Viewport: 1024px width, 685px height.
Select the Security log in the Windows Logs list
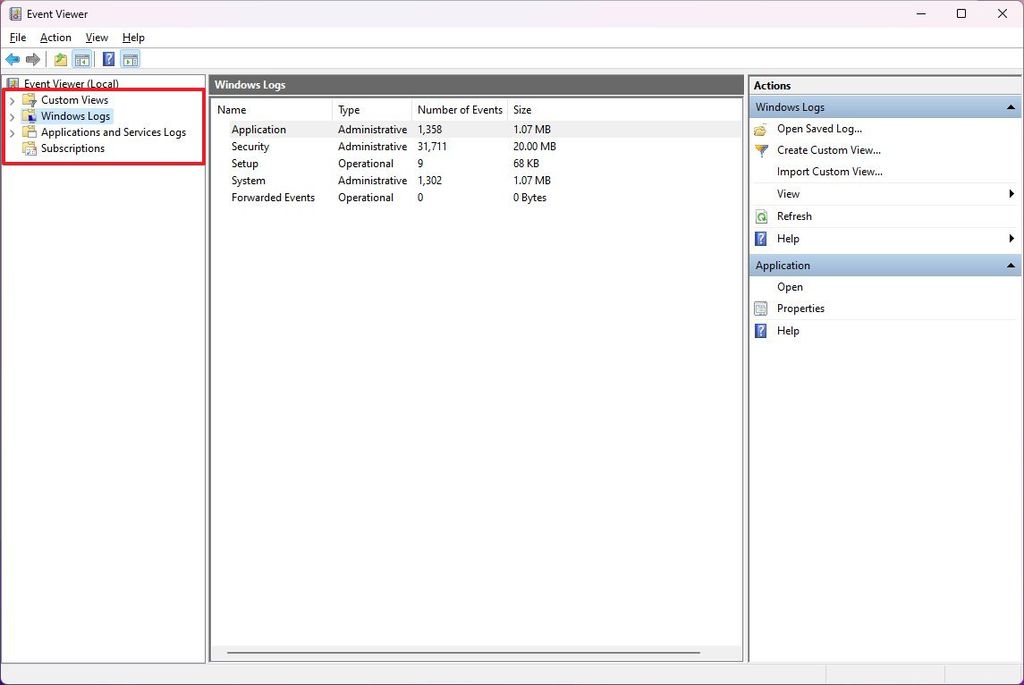click(x=250, y=146)
